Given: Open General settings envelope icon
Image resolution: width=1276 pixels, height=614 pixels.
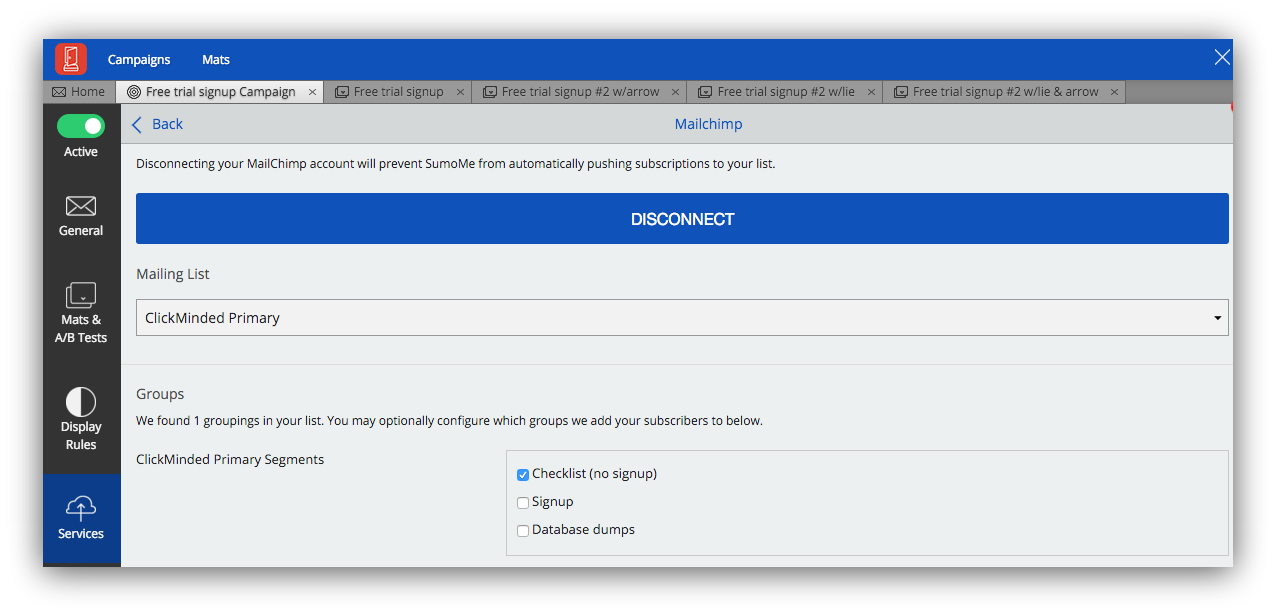Looking at the screenshot, I should click(81, 206).
